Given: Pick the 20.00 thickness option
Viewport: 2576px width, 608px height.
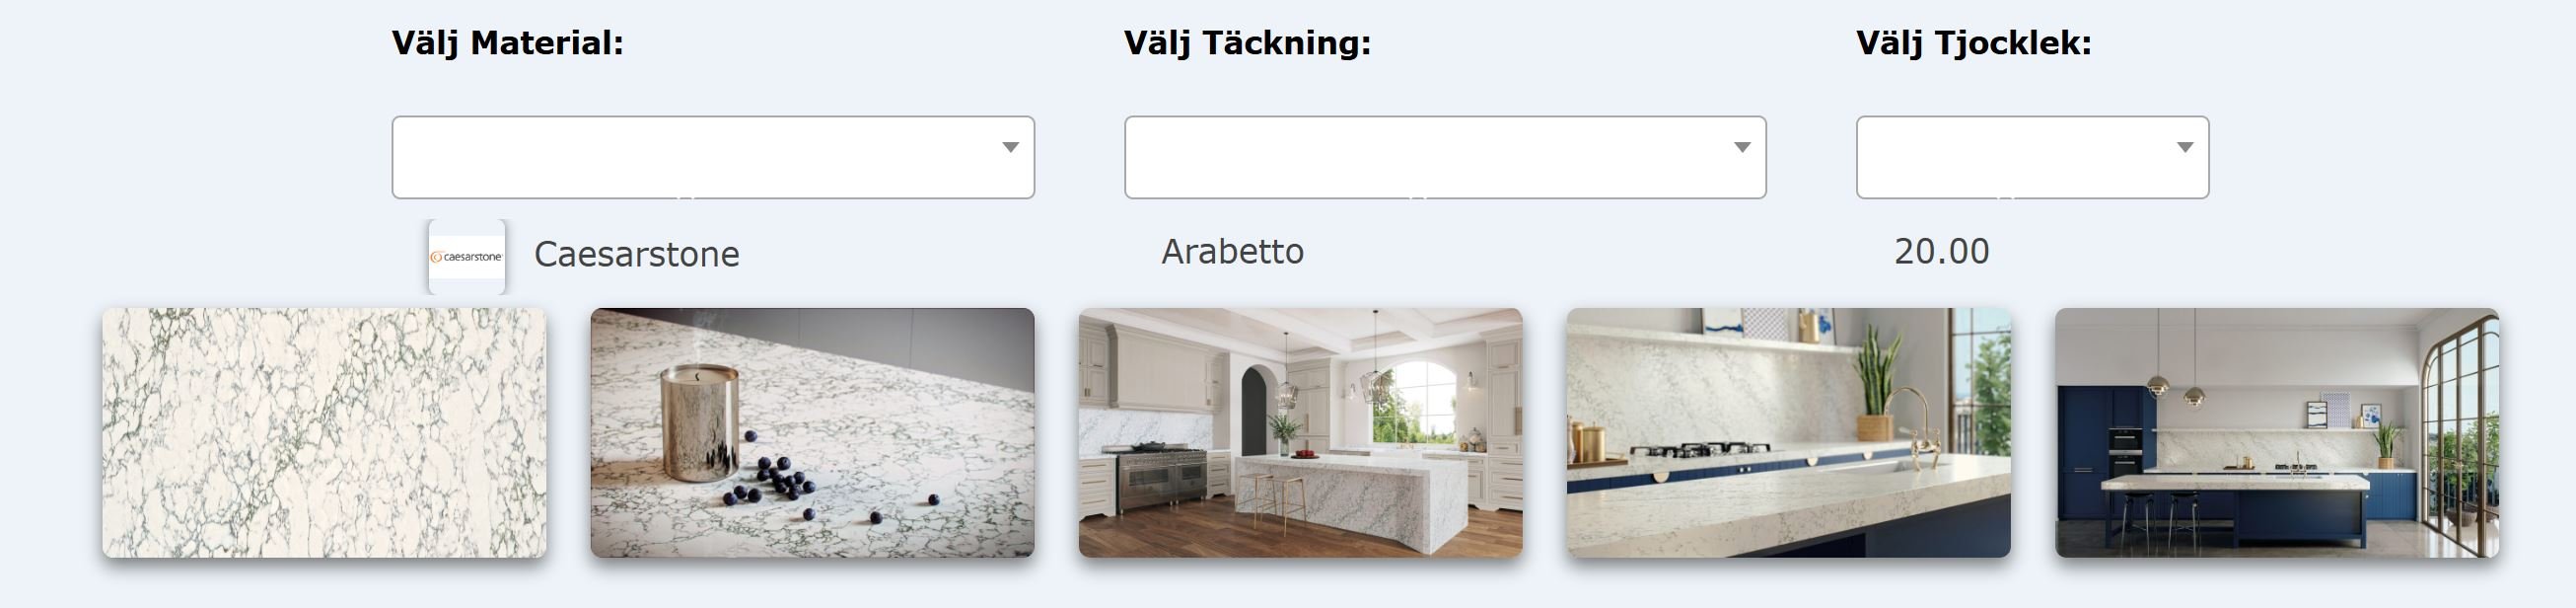Looking at the screenshot, I should click(1941, 251).
